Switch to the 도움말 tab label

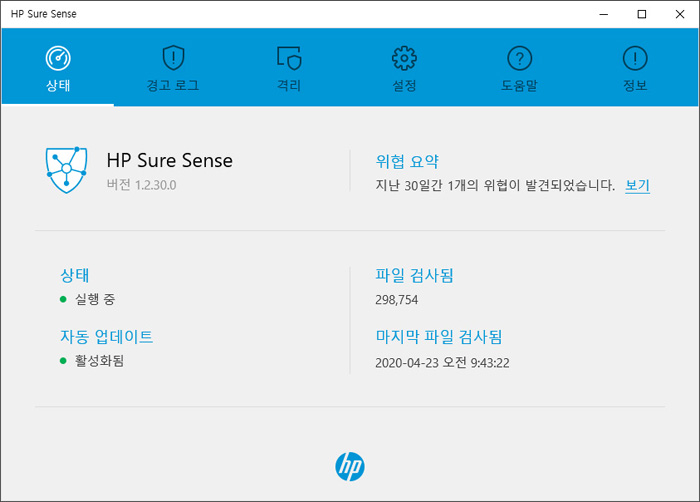pos(519,85)
